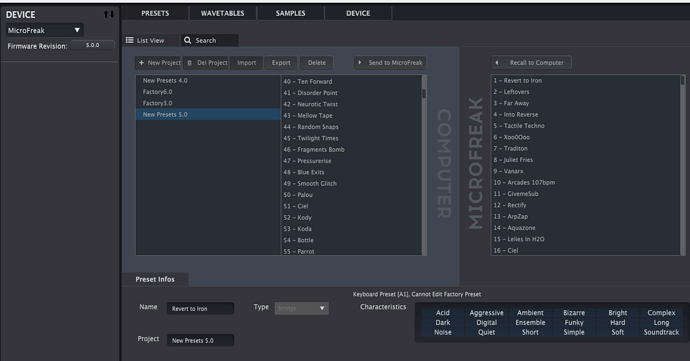This screenshot has height=361, width=690.
Task: Select the Factory6.0 project
Action: coord(208,92)
